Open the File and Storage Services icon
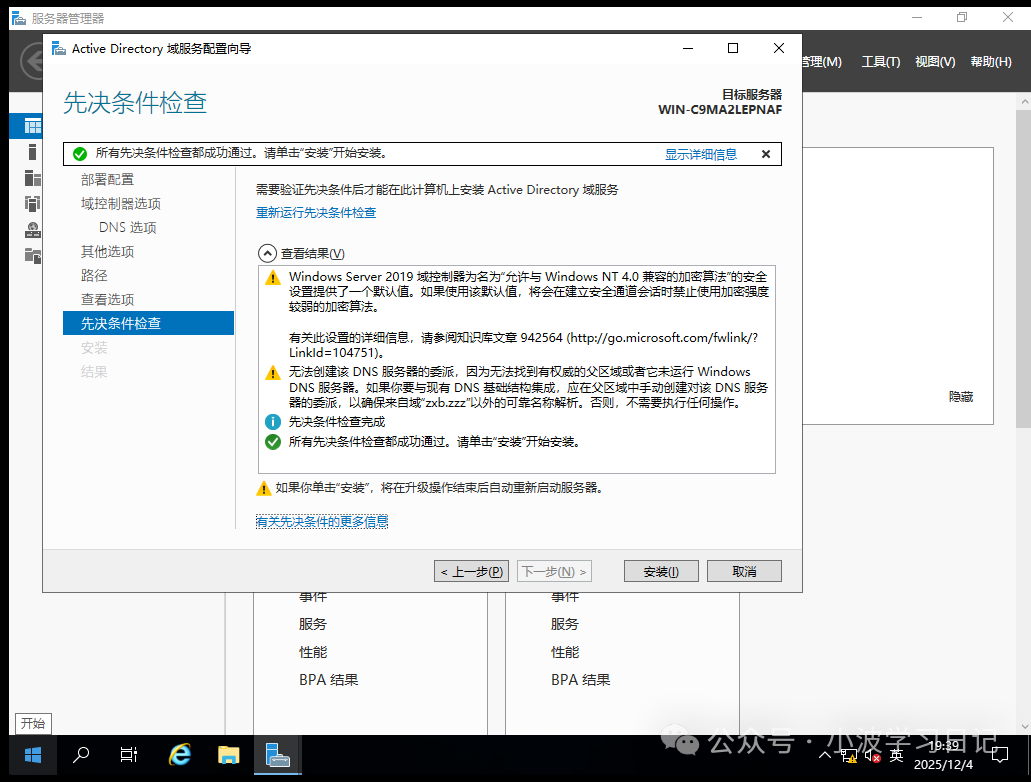Screen dimensions: 1031x782 pos(33,253)
